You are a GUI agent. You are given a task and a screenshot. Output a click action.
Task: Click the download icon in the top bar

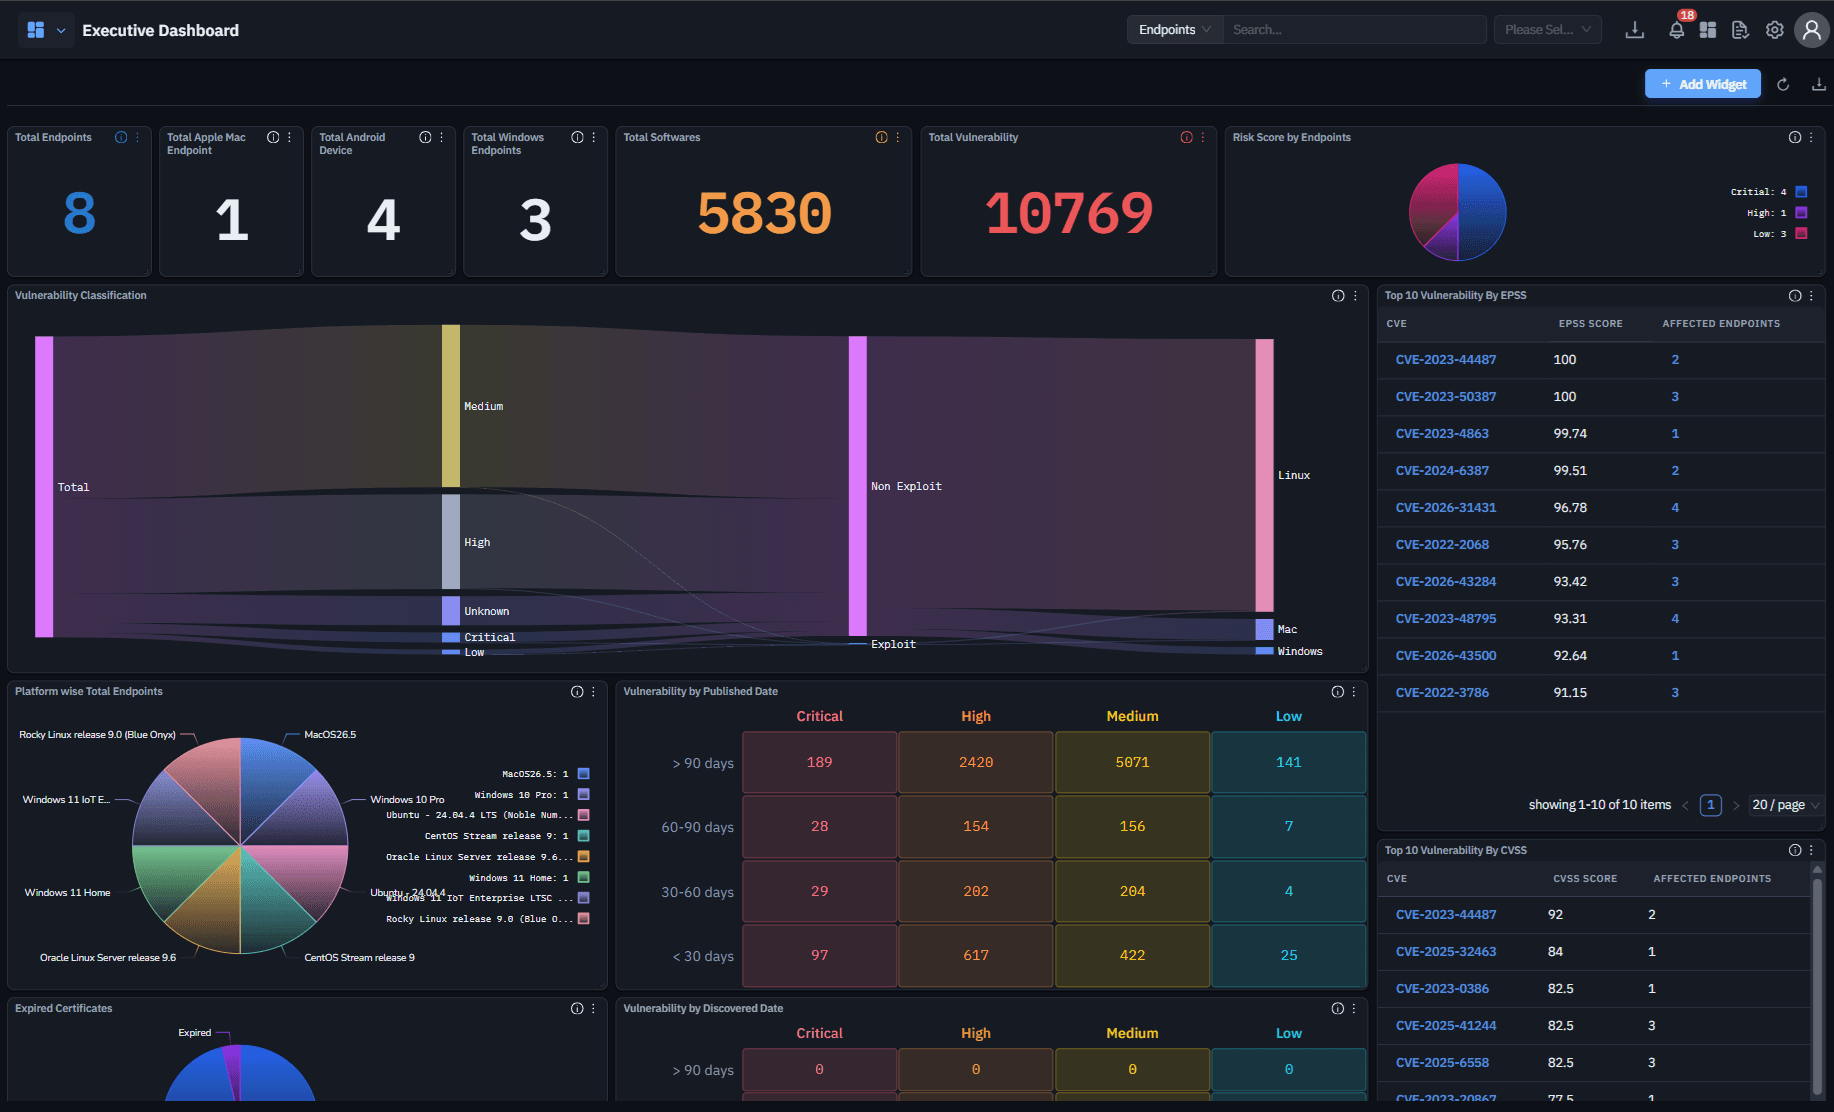[1635, 30]
